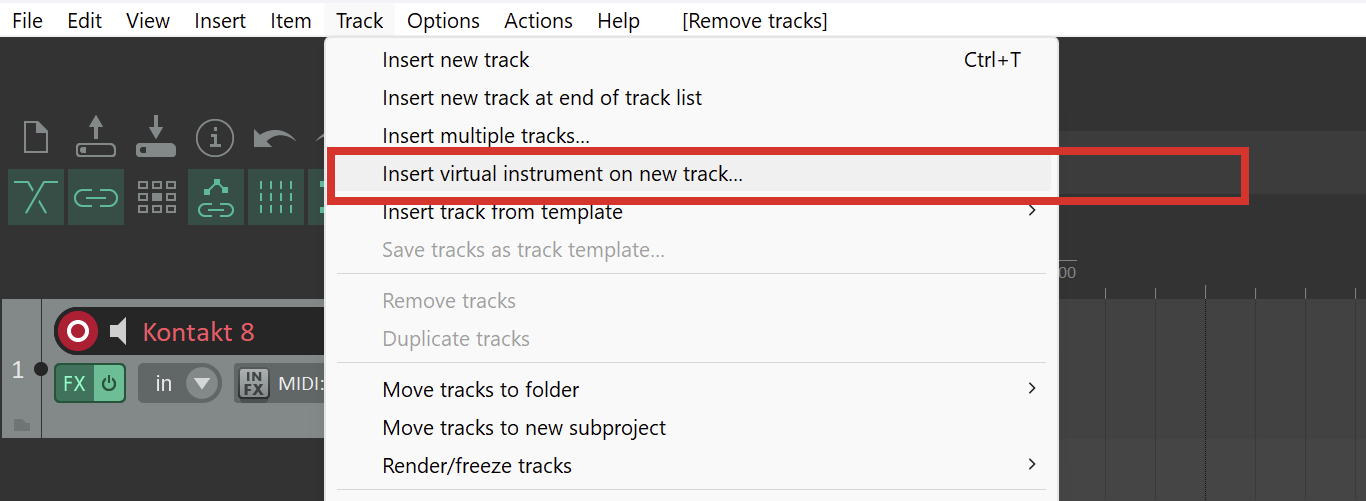Image resolution: width=1366 pixels, height=501 pixels.
Task: Expand the Render/freeze tracks submenu
Action: [x=1032, y=465]
